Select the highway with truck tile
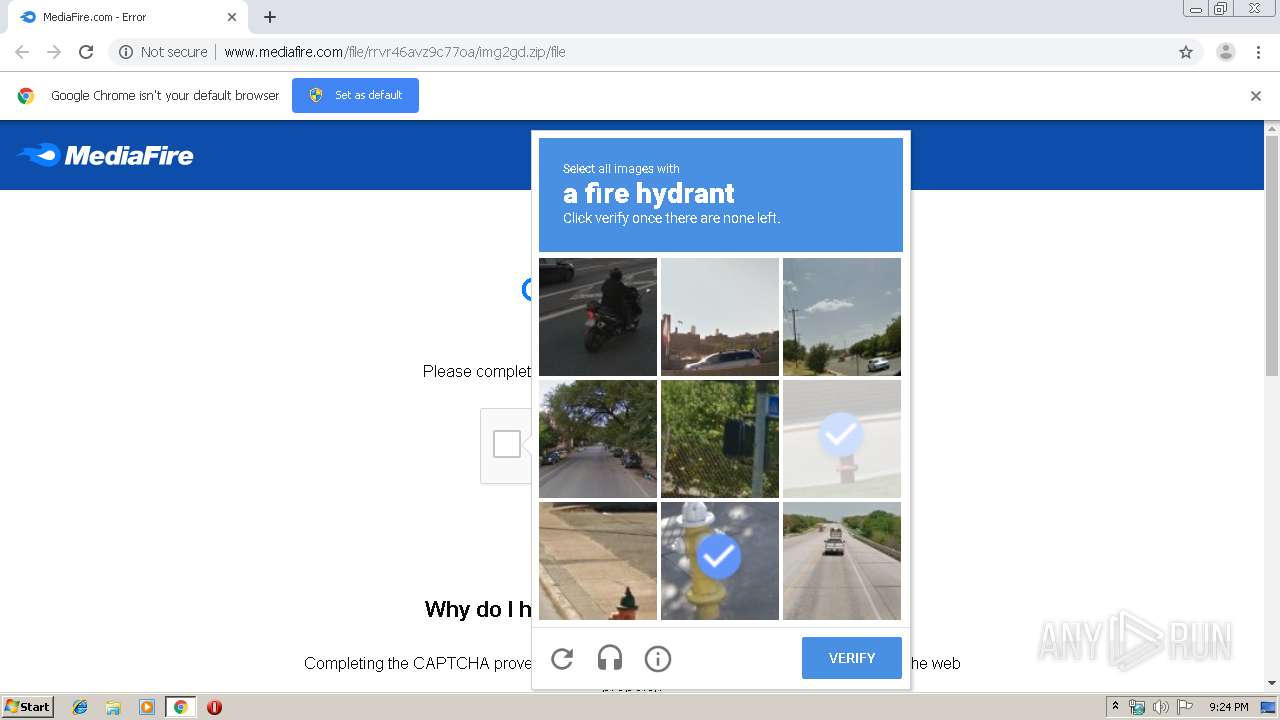 tap(842, 561)
